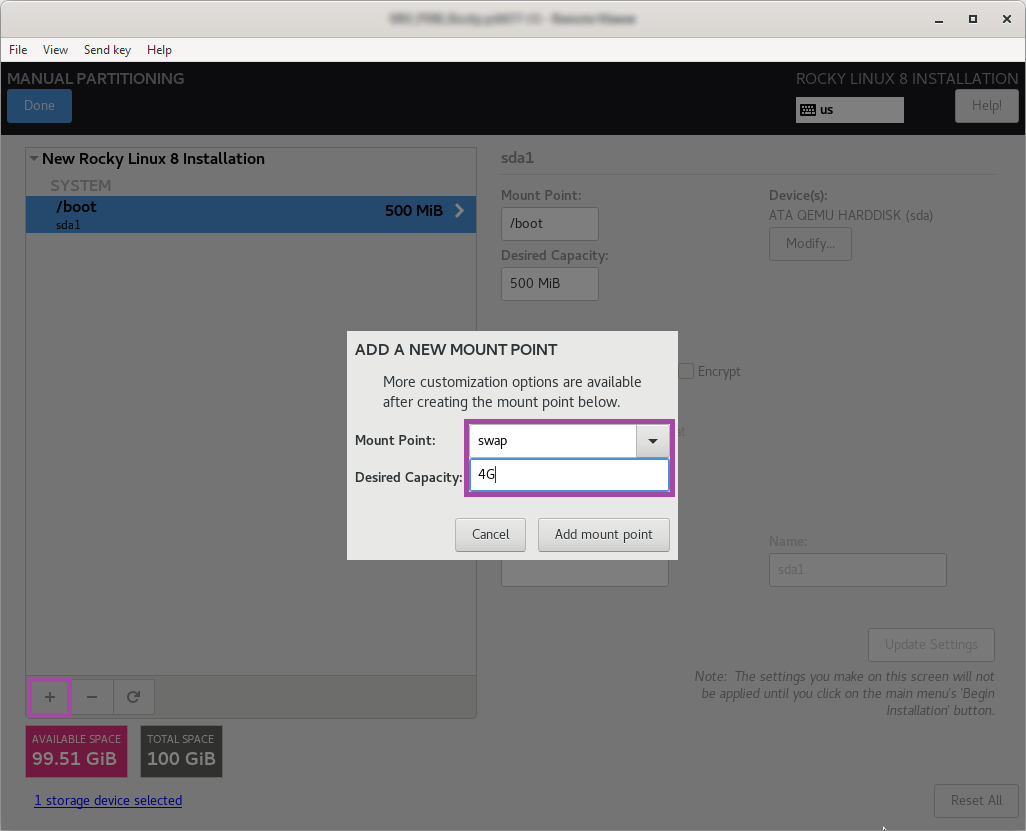Click the plus icon to add partition
1026x831 pixels.
(50, 697)
